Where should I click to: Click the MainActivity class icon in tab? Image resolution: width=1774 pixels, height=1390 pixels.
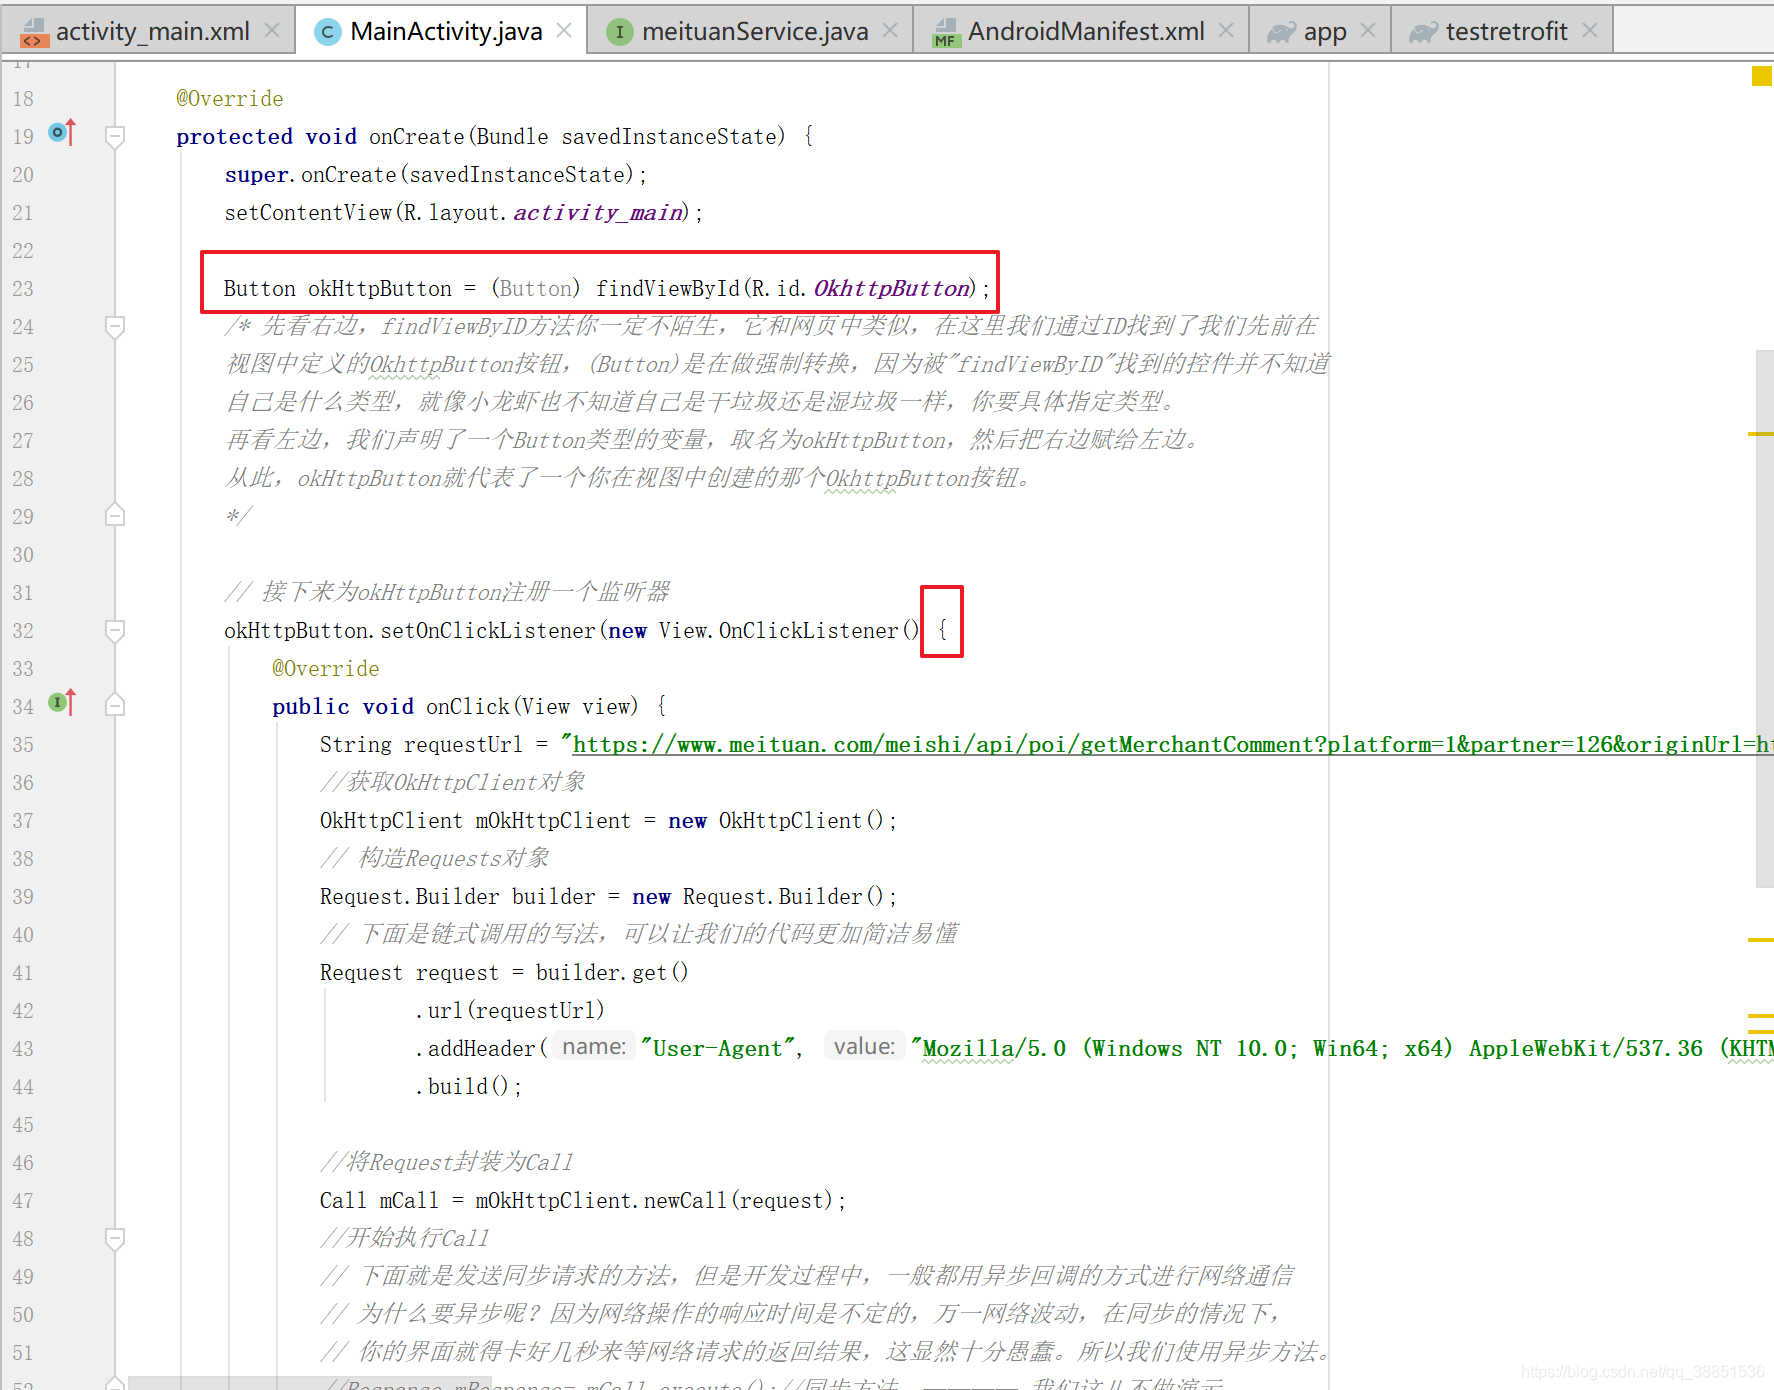[x=327, y=32]
